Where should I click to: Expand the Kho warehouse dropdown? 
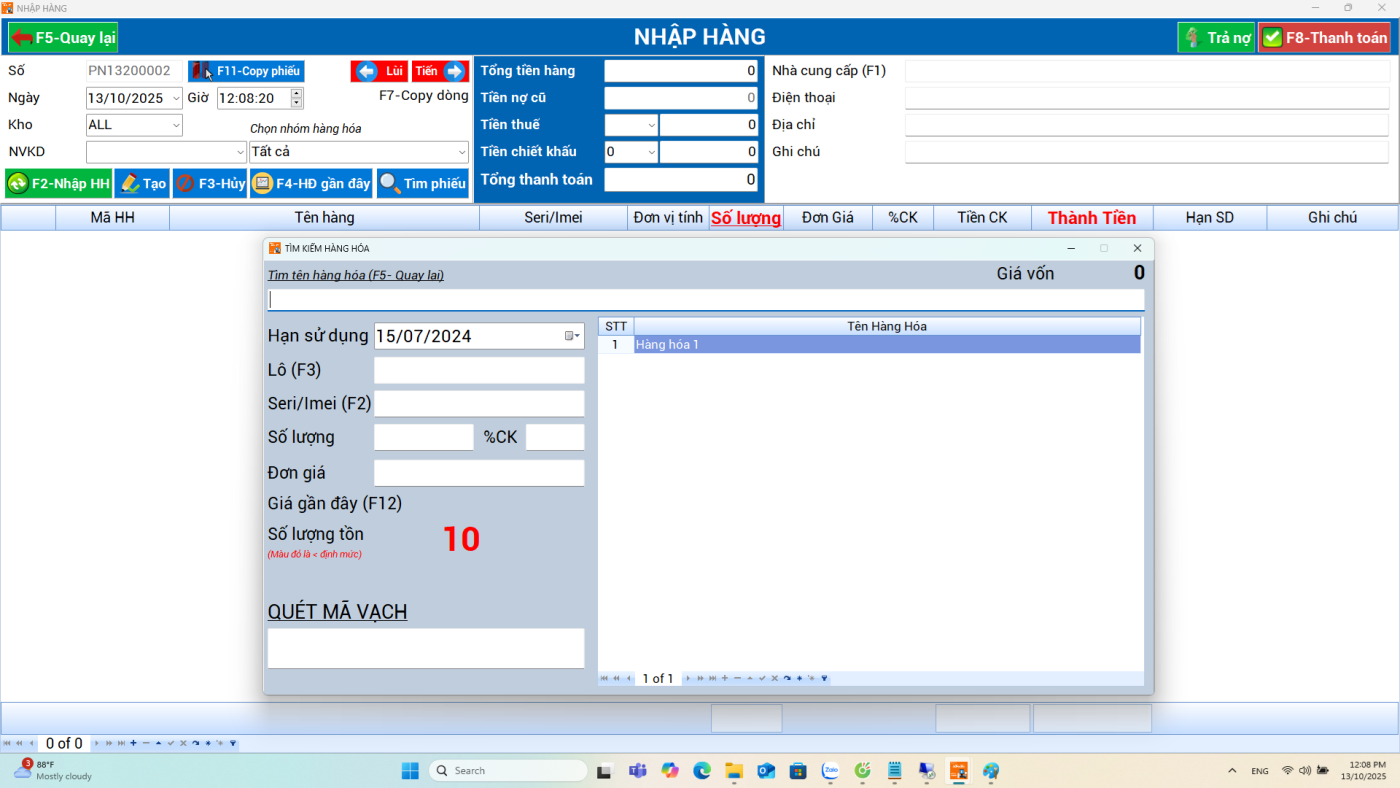(x=176, y=125)
